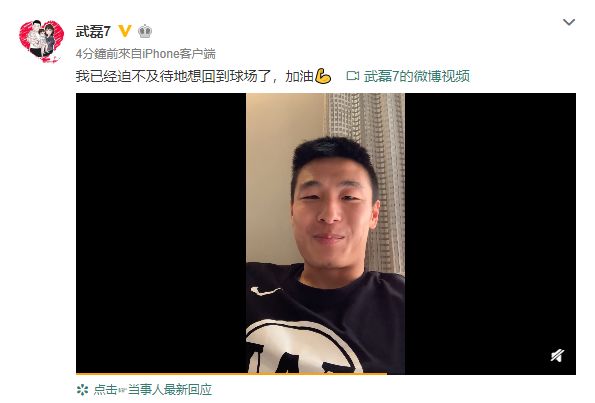This screenshot has height=403, width=595.
Task: Click the video camera icon before 武磊7的微博视频
Action: pyautogui.click(x=353, y=76)
